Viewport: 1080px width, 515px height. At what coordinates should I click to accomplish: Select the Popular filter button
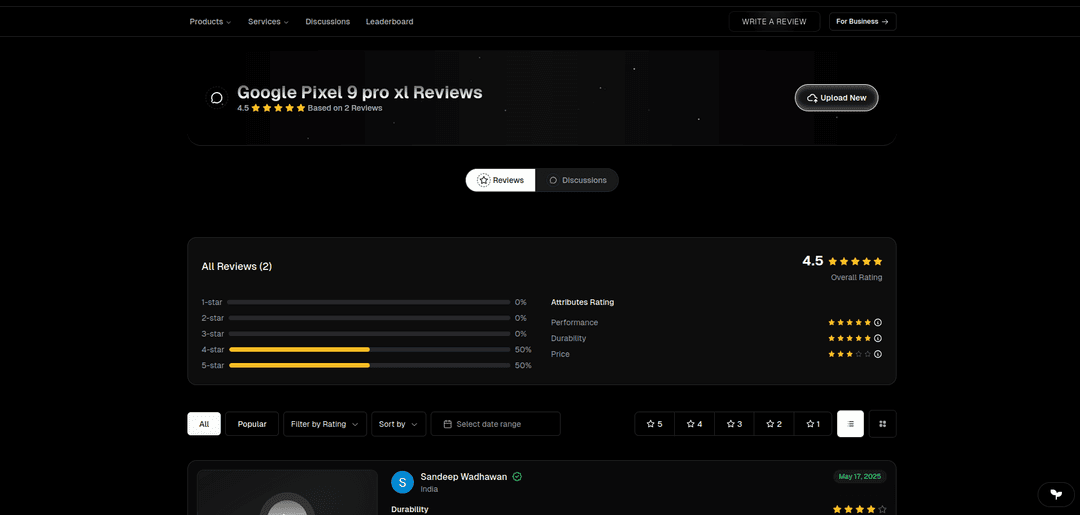(252, 424)
